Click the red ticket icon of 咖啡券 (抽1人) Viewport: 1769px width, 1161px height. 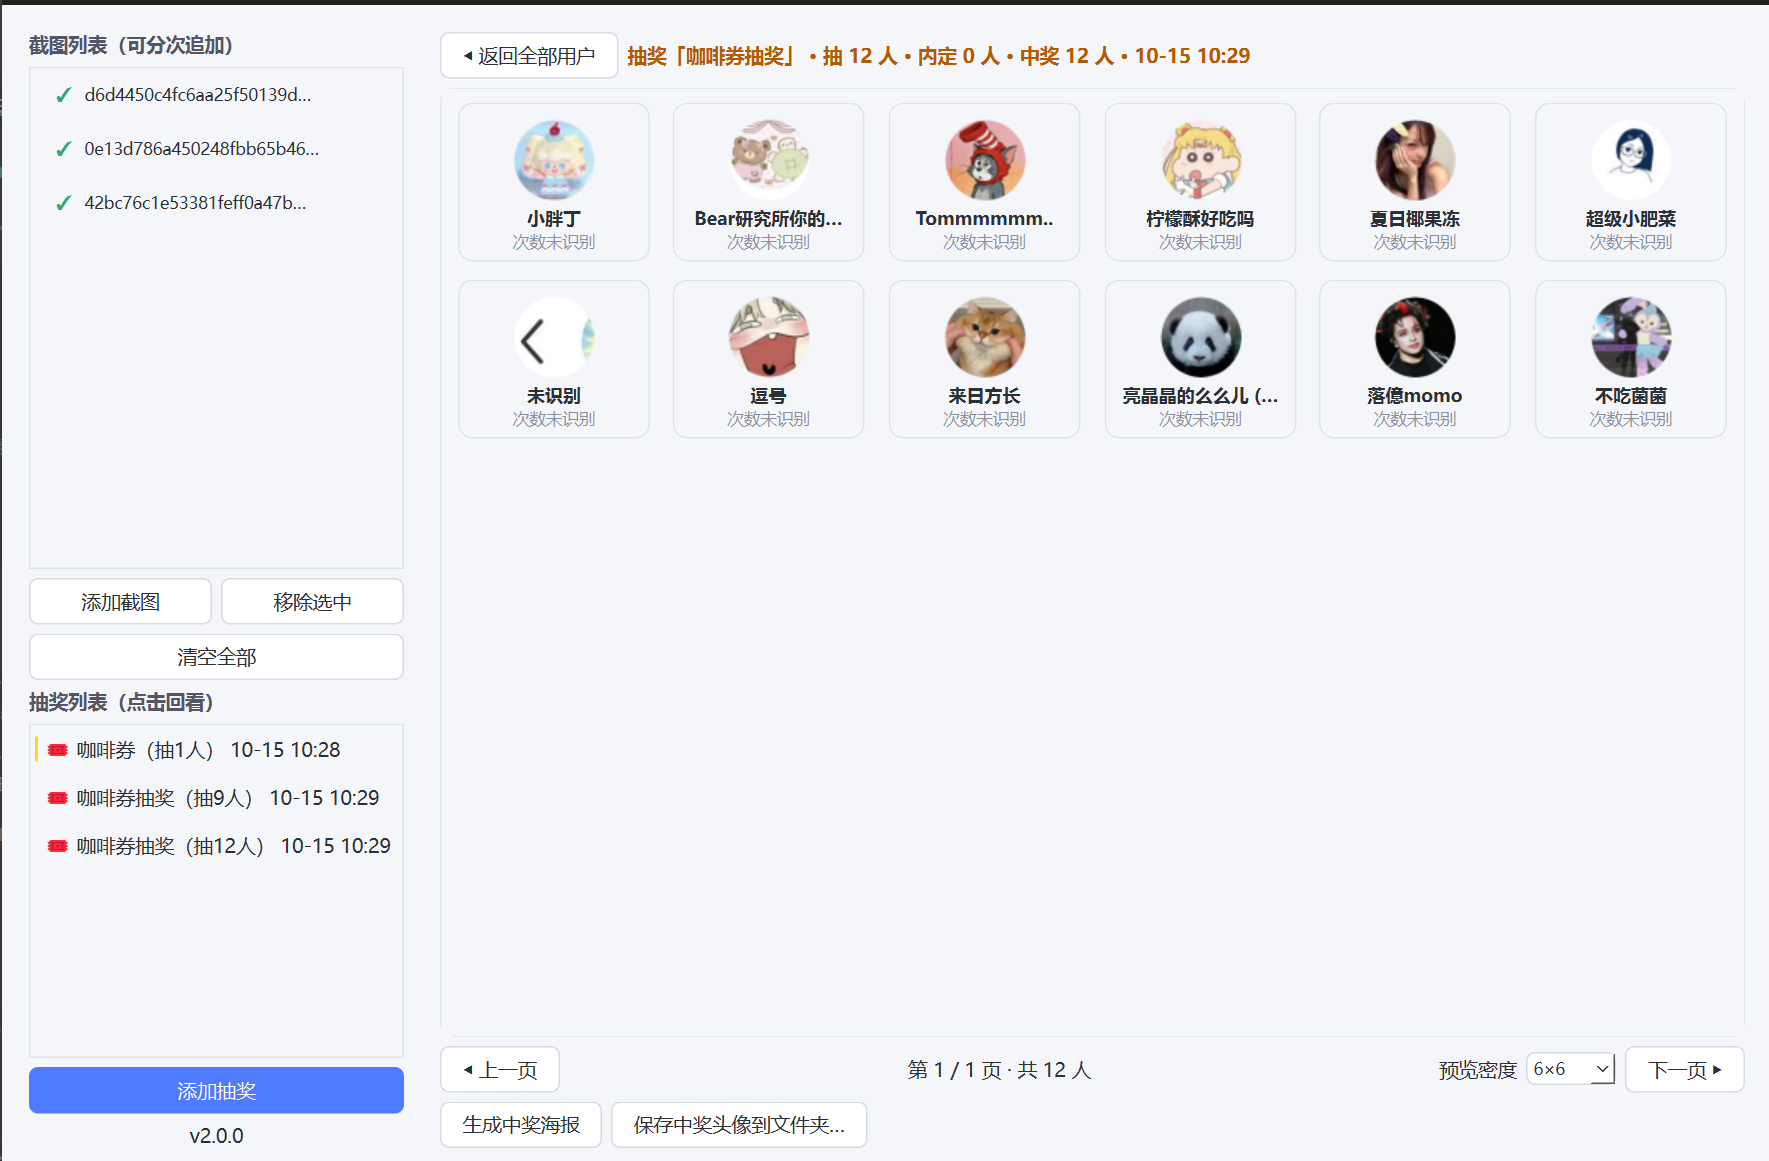point(58,750)
